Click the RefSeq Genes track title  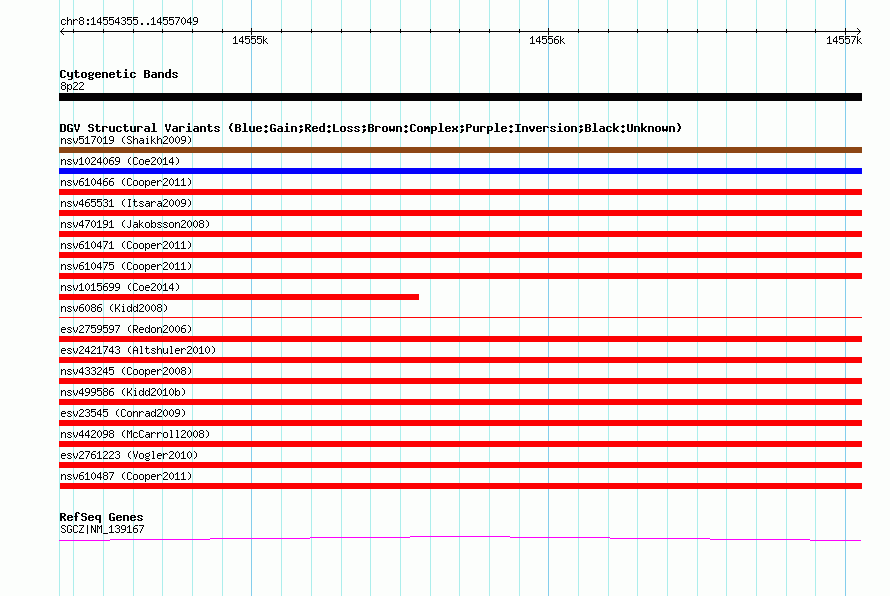click(x=101, y=517)
